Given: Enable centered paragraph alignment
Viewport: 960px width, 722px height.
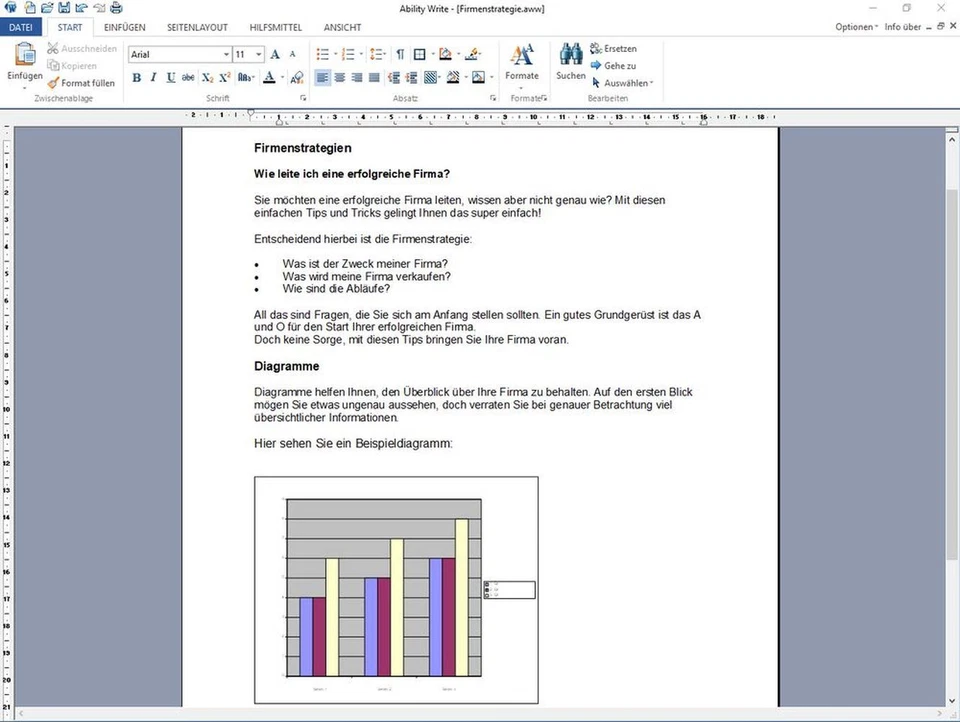Looking at the screenshot, I should (x=338, y=77).
